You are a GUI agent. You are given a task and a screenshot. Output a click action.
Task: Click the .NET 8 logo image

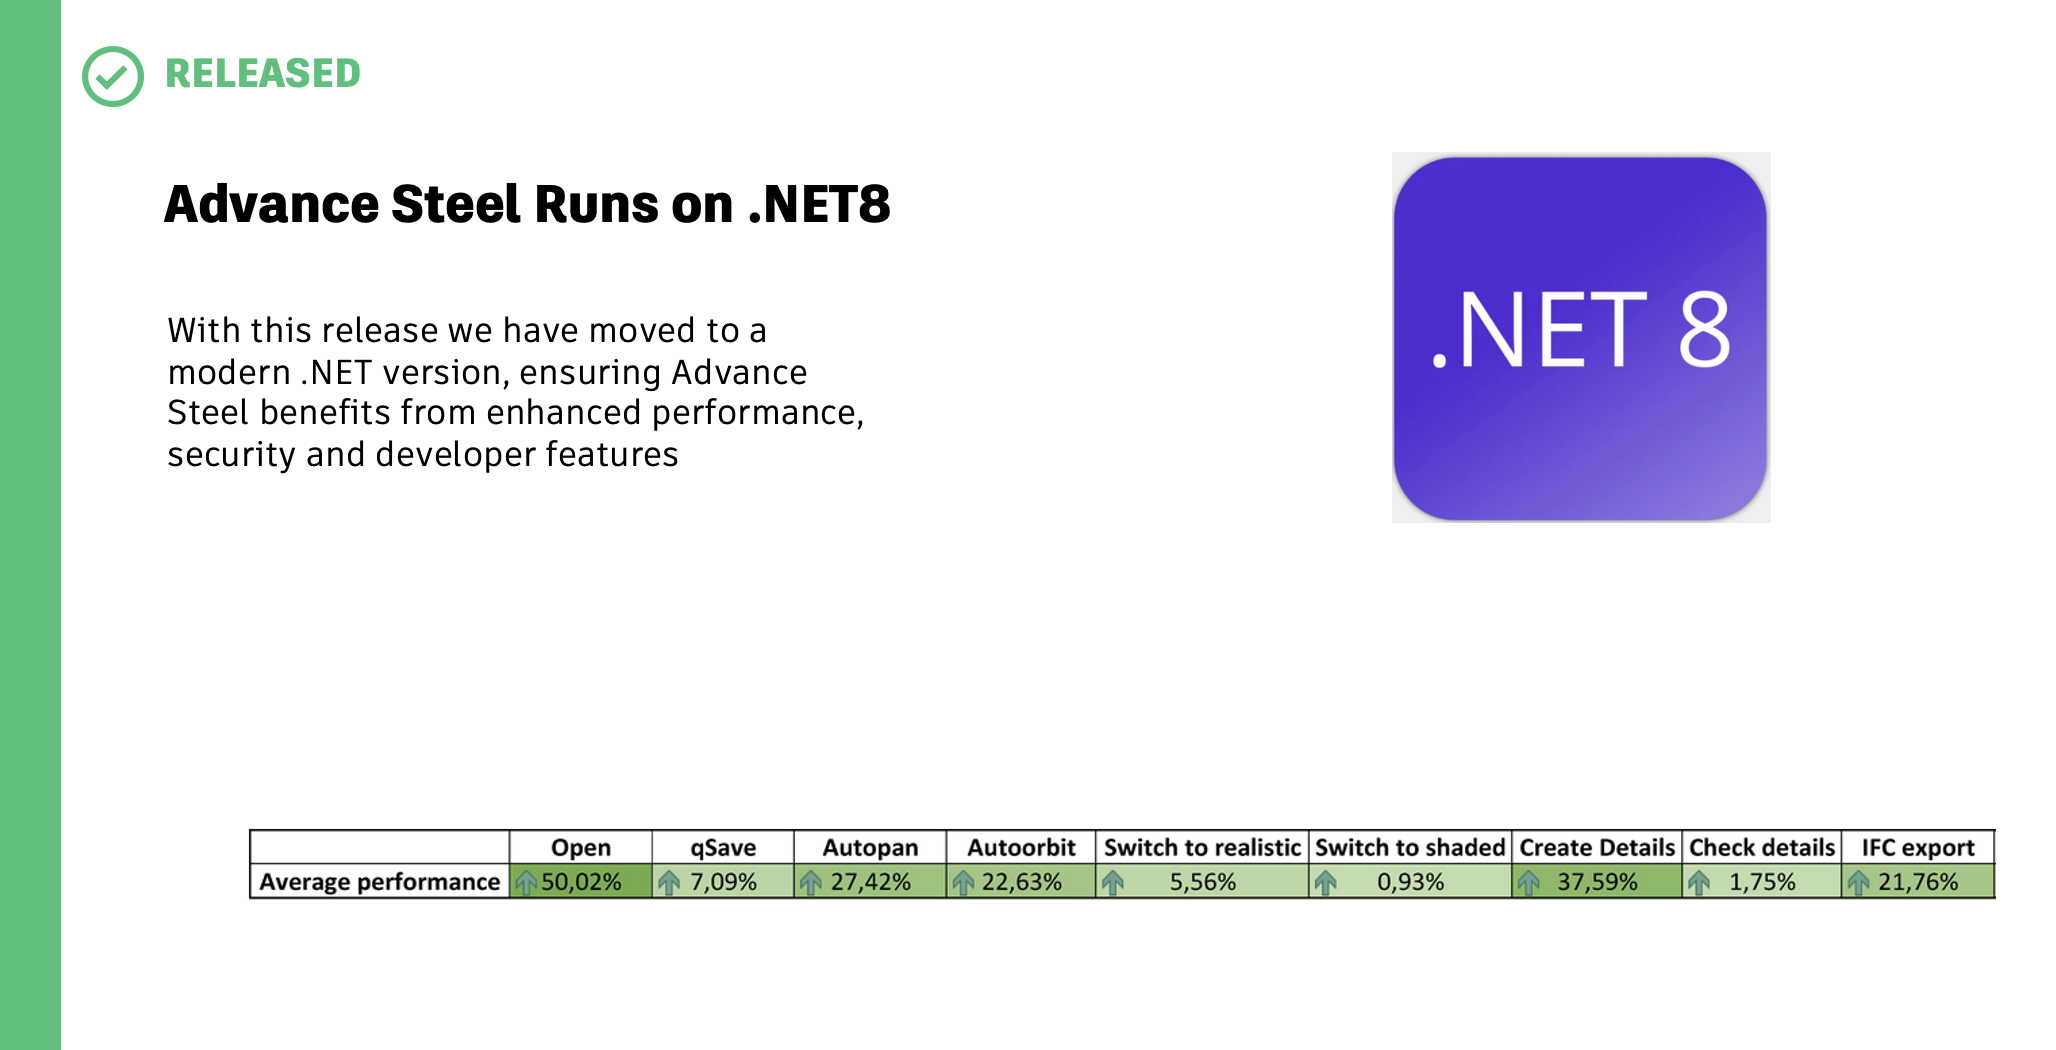[1581, 337]
